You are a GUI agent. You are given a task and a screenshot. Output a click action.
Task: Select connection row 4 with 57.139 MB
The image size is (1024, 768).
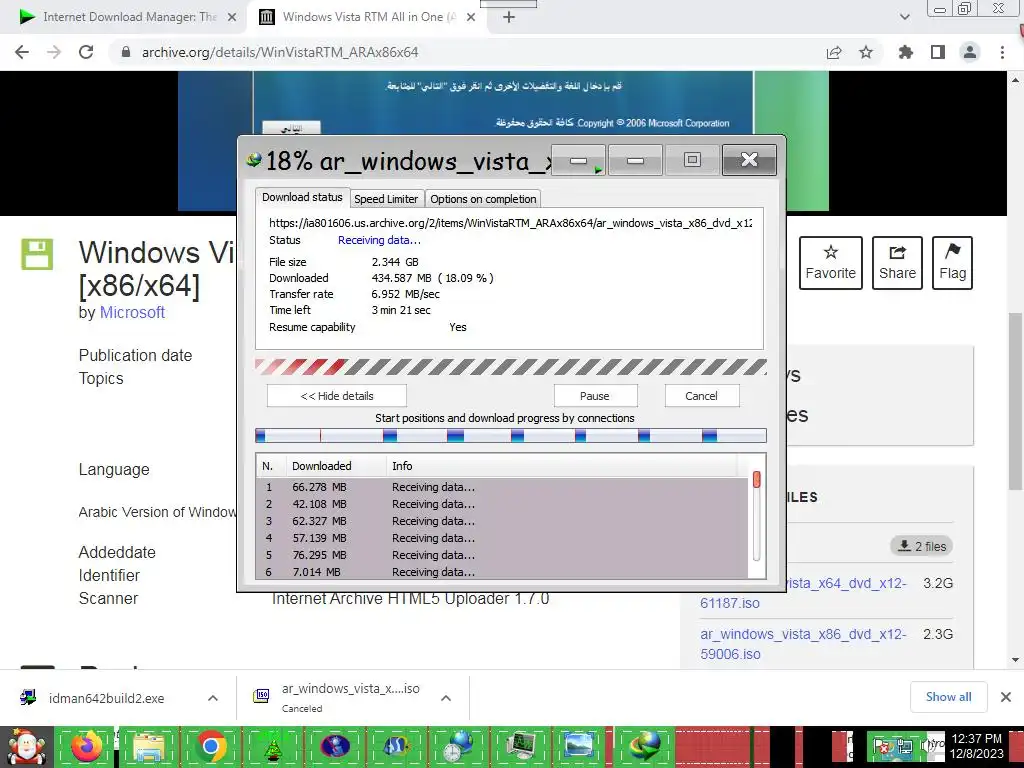coord(502,538)
